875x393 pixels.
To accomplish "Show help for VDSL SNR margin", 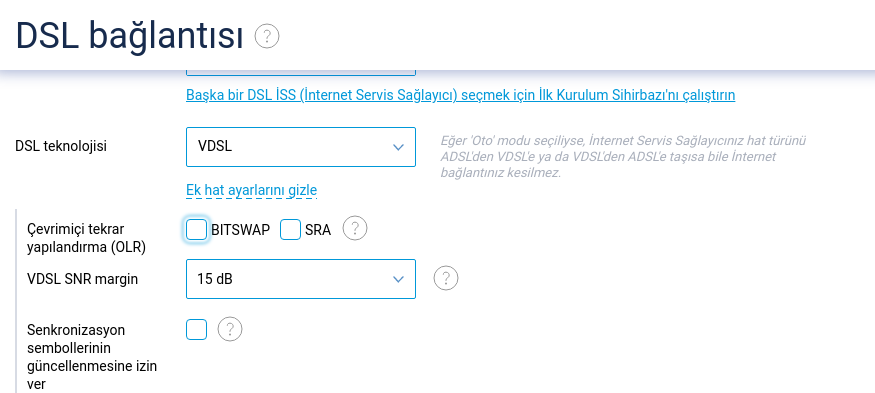I will click(446, 278).
